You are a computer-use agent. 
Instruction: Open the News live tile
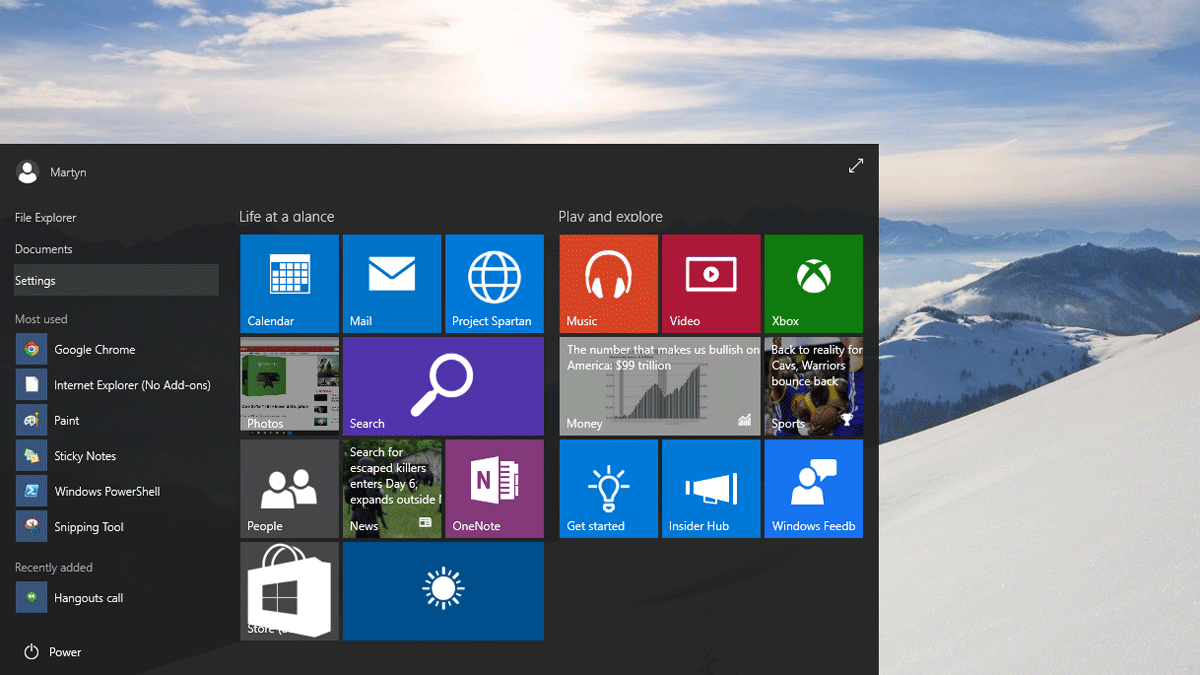click(392, 489)
